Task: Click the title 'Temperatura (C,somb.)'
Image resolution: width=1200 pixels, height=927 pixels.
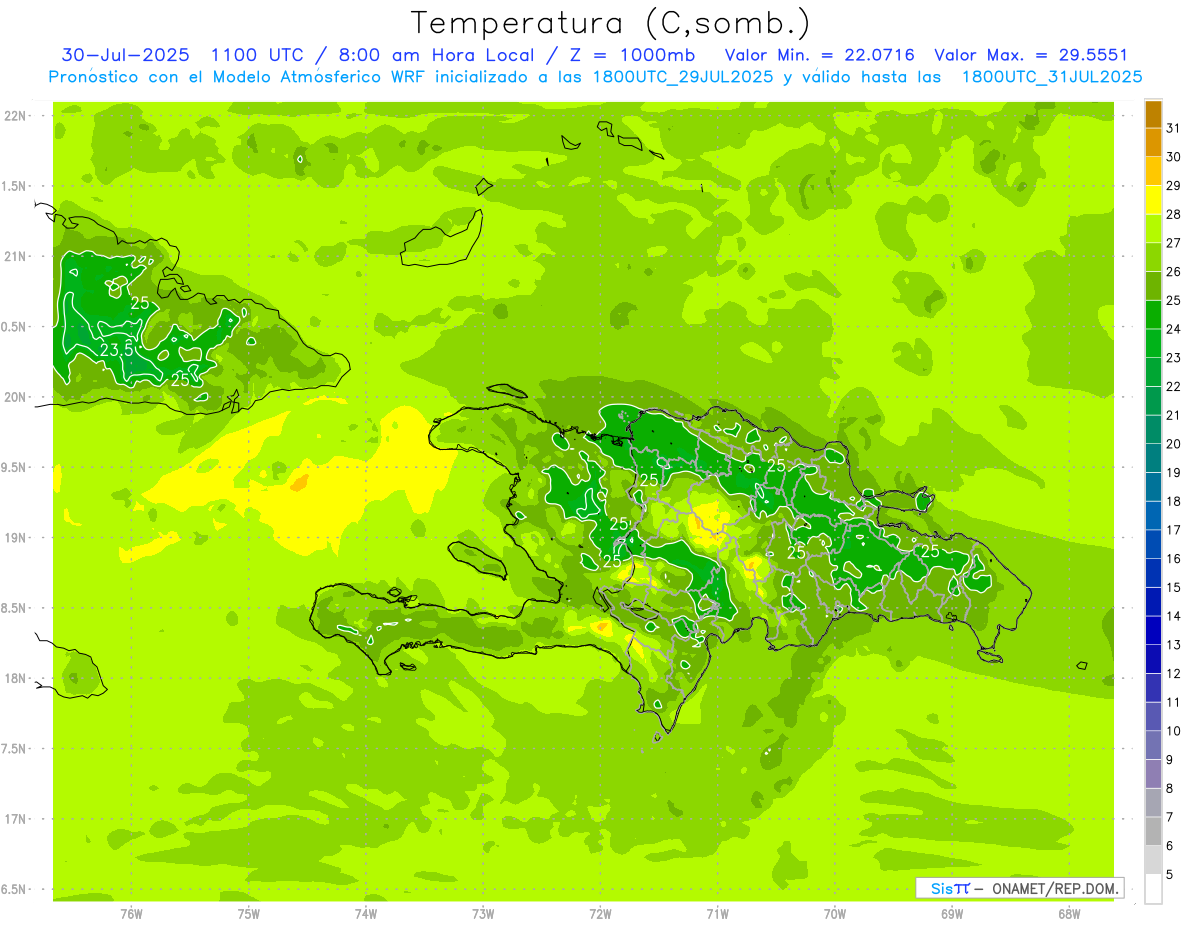Action: [x=611, y=23]
